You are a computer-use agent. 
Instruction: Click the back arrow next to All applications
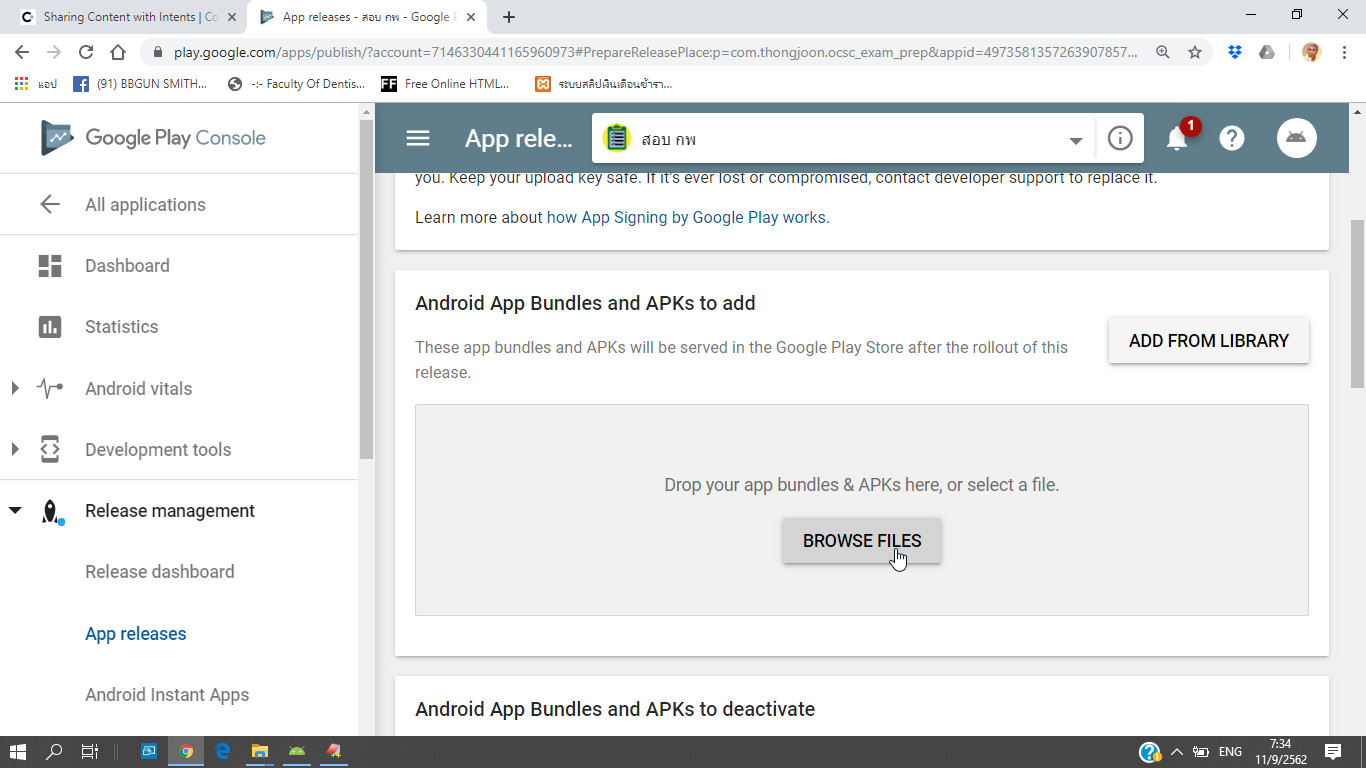click(x=49, y=203)
